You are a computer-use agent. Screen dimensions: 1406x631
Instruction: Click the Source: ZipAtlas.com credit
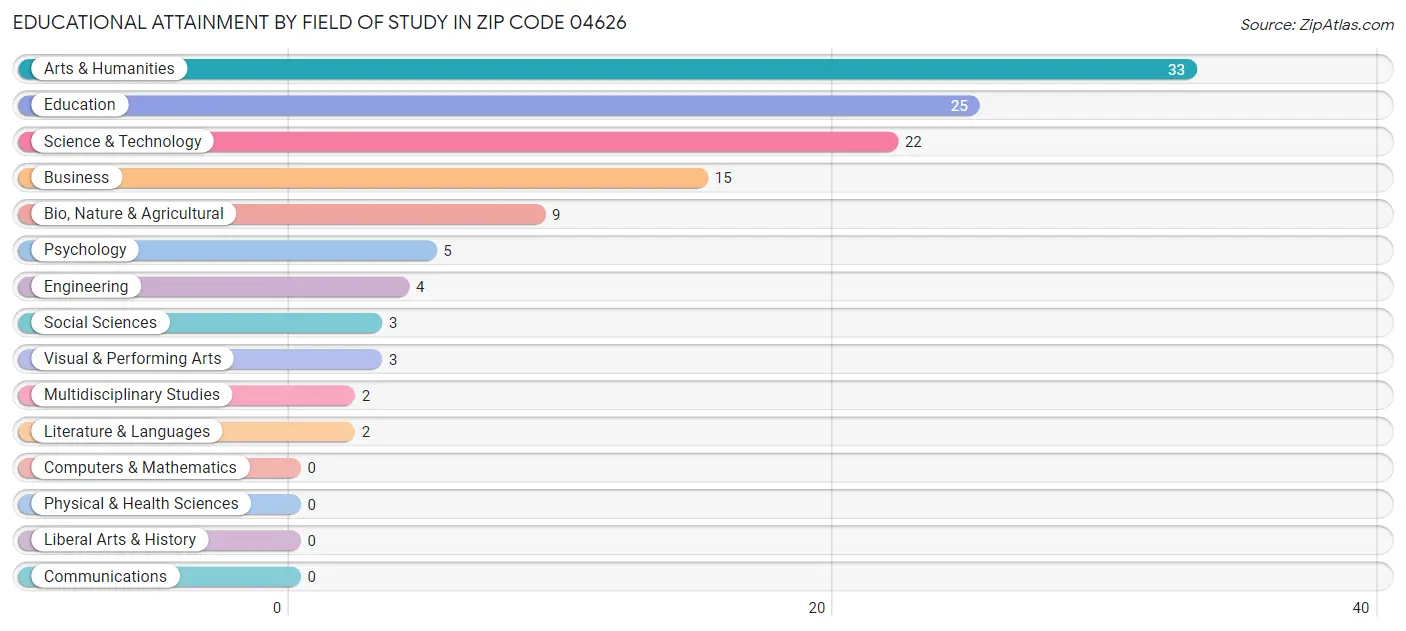[x=1317, y=25]
